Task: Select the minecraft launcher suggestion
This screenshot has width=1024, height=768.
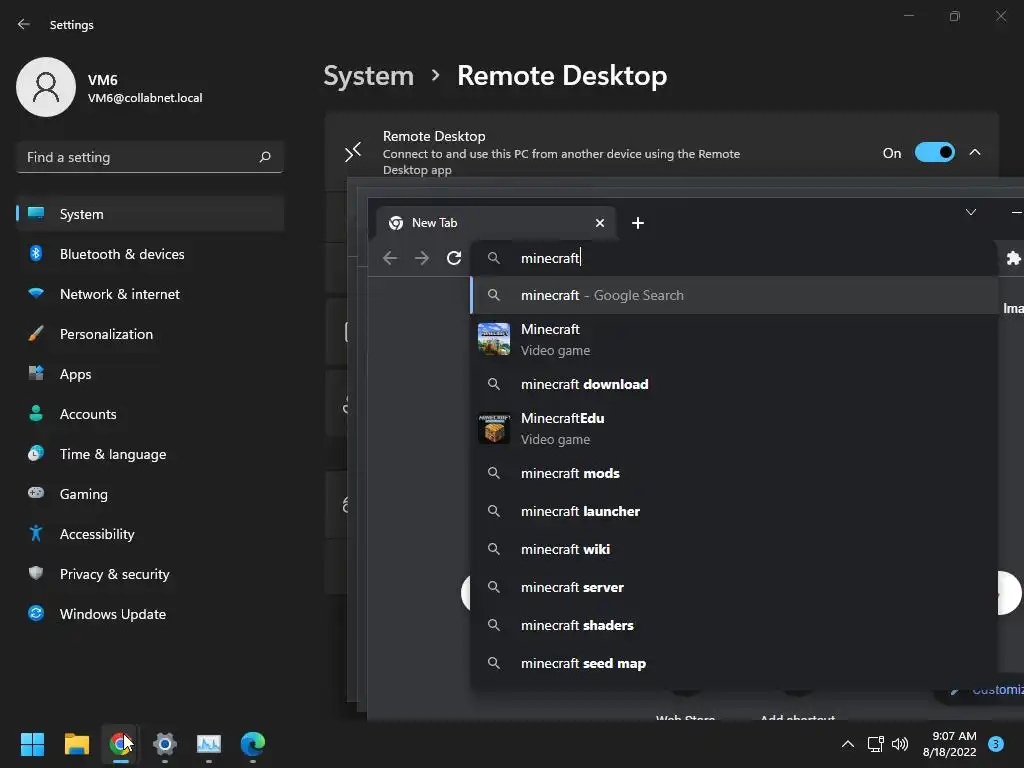Action: pyautogui.click(x=734, y=511)
